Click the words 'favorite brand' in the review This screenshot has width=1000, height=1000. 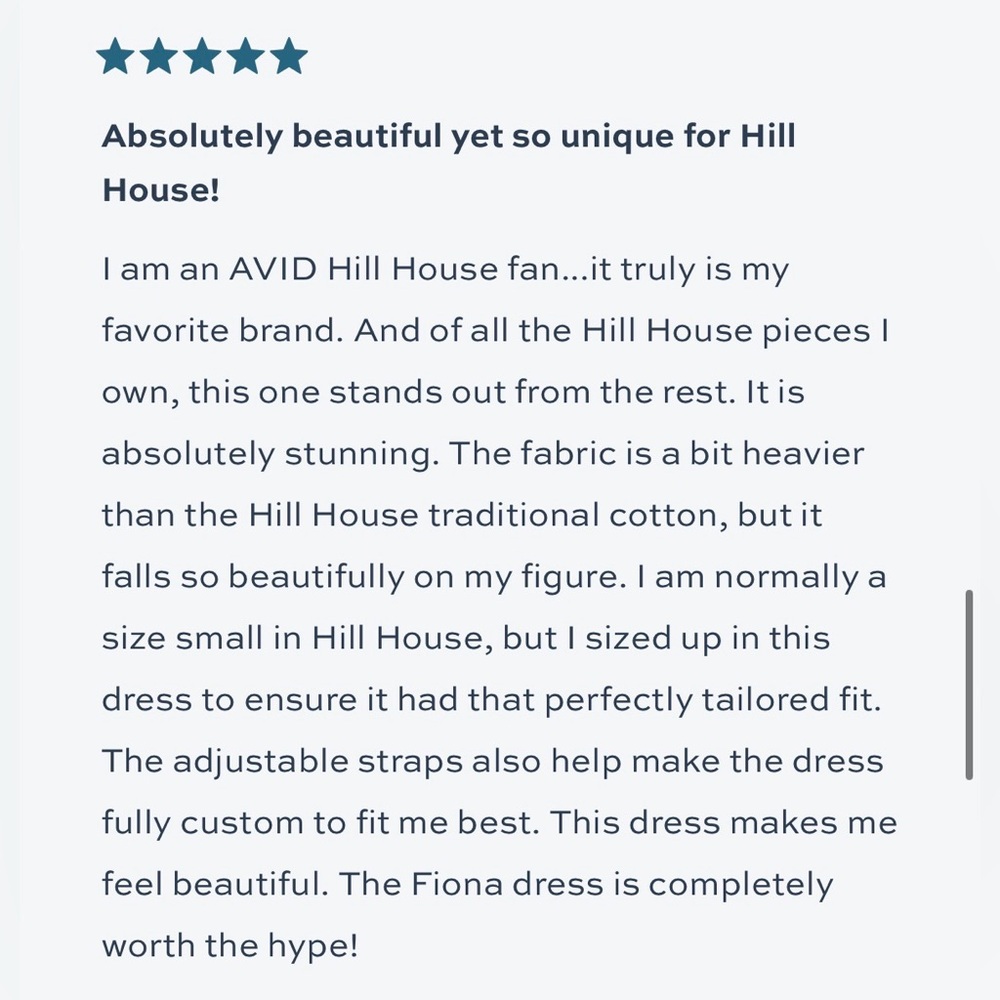tap(218, 330)
